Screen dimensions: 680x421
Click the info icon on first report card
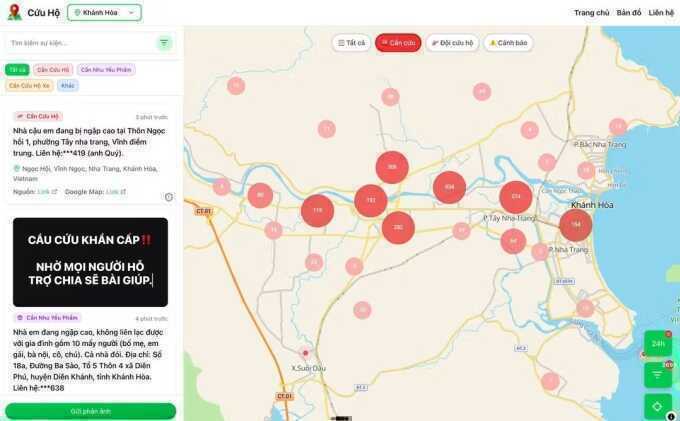point(169,197)
